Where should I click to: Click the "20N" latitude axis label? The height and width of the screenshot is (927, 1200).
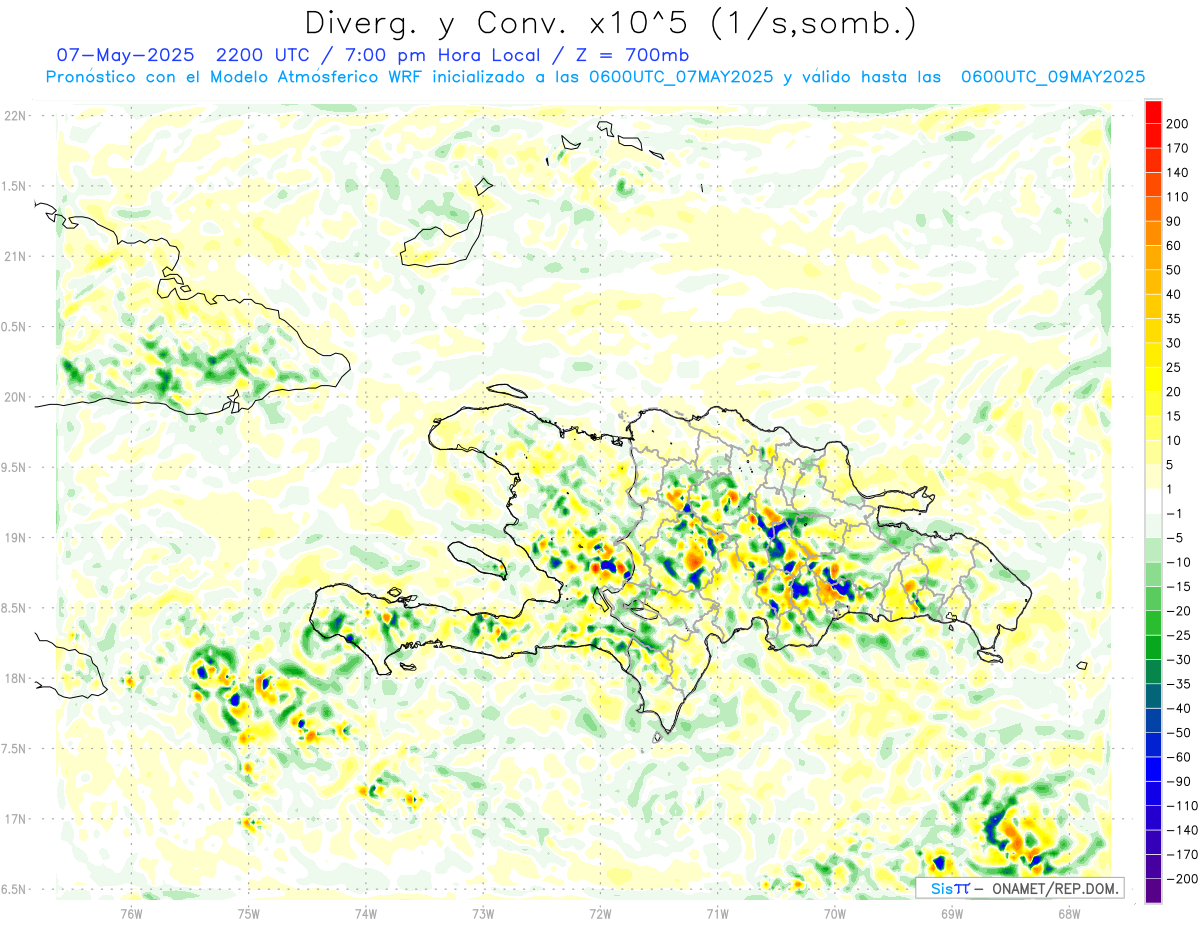pos(15,397)
